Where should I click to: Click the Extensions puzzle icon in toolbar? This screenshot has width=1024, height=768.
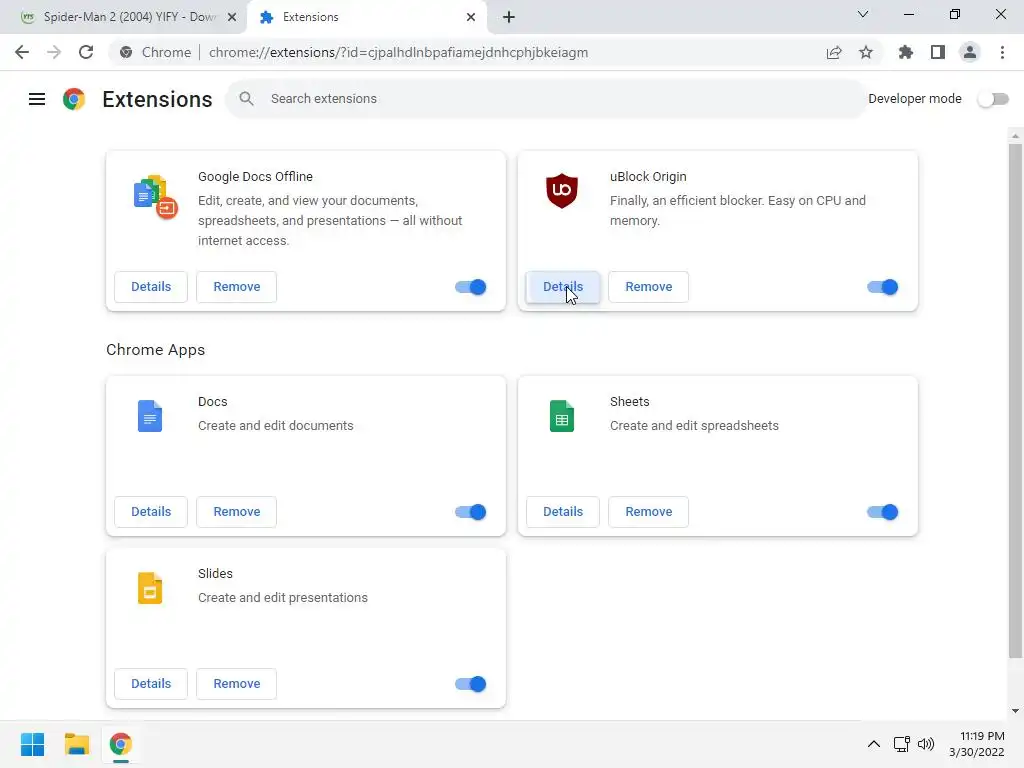(906, 52)
